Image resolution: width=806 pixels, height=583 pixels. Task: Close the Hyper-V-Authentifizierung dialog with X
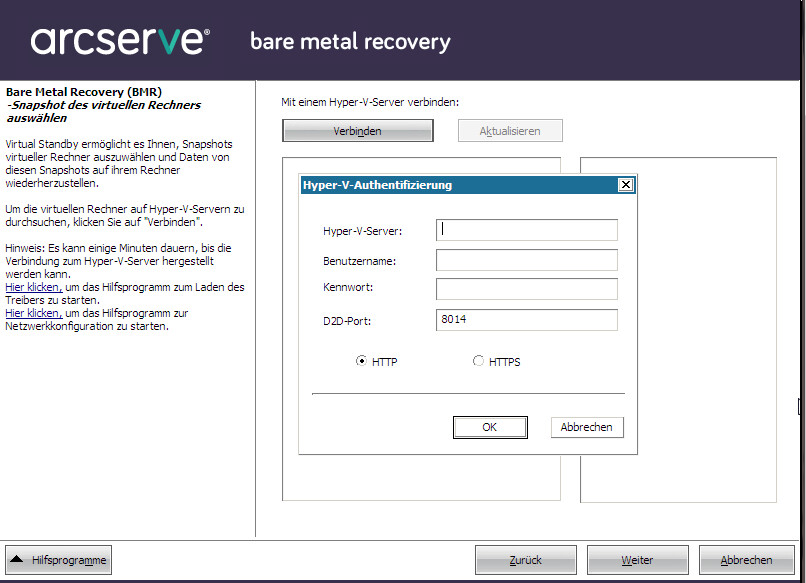click(x=626, y=184)
